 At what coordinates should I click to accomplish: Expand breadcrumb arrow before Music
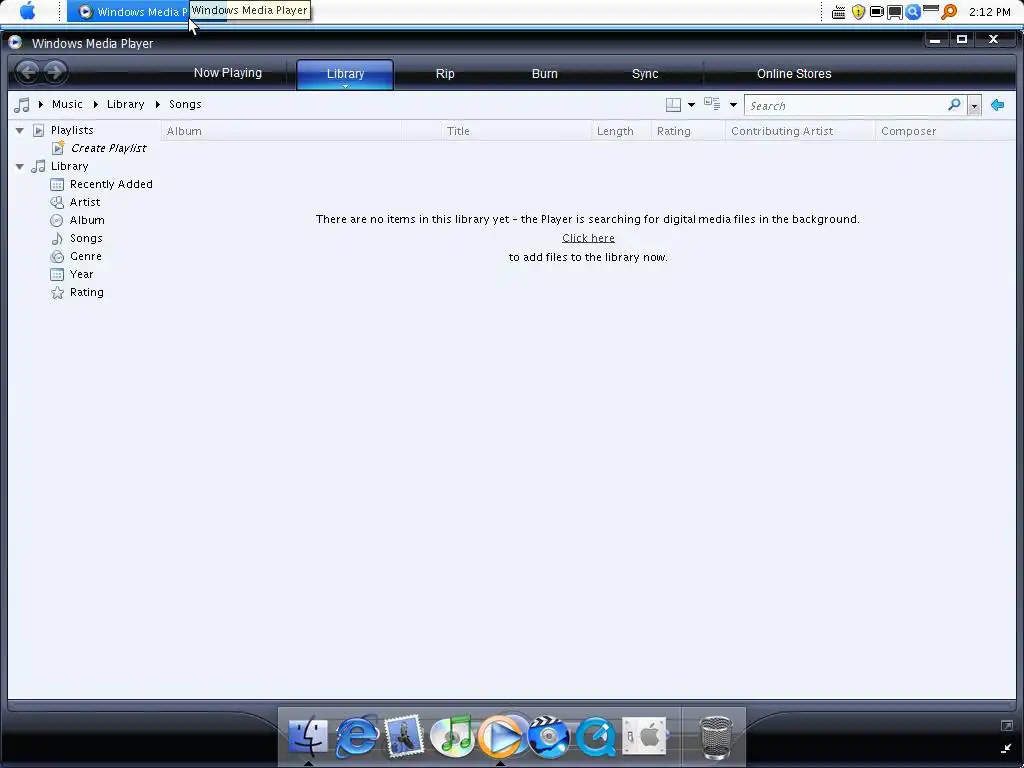point(40,104)
